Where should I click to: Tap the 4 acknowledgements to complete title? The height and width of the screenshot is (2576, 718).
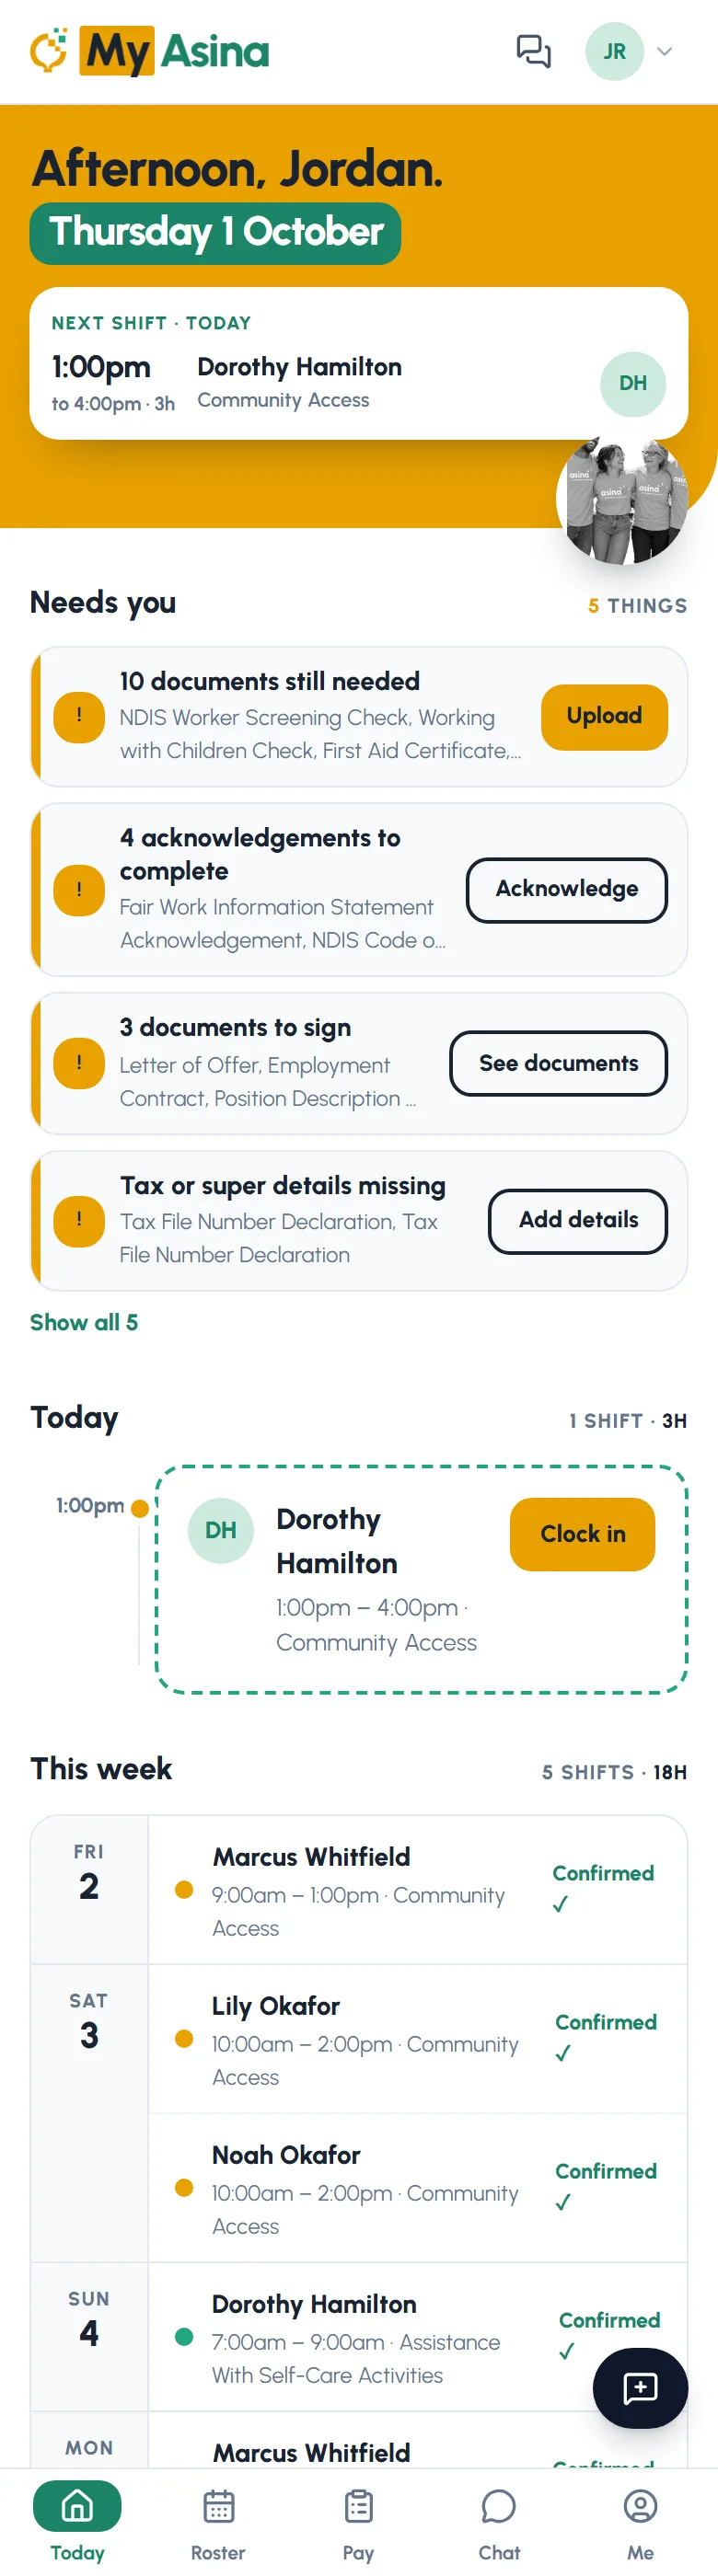(260, 853)
